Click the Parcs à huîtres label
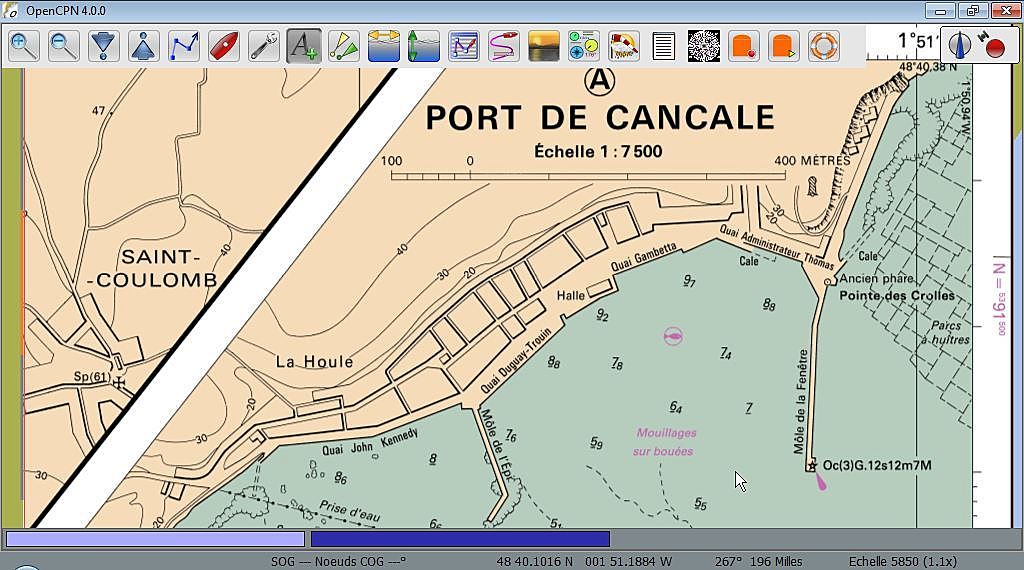The height and width of the screenshot is (570, 1024). pos(945,332)
